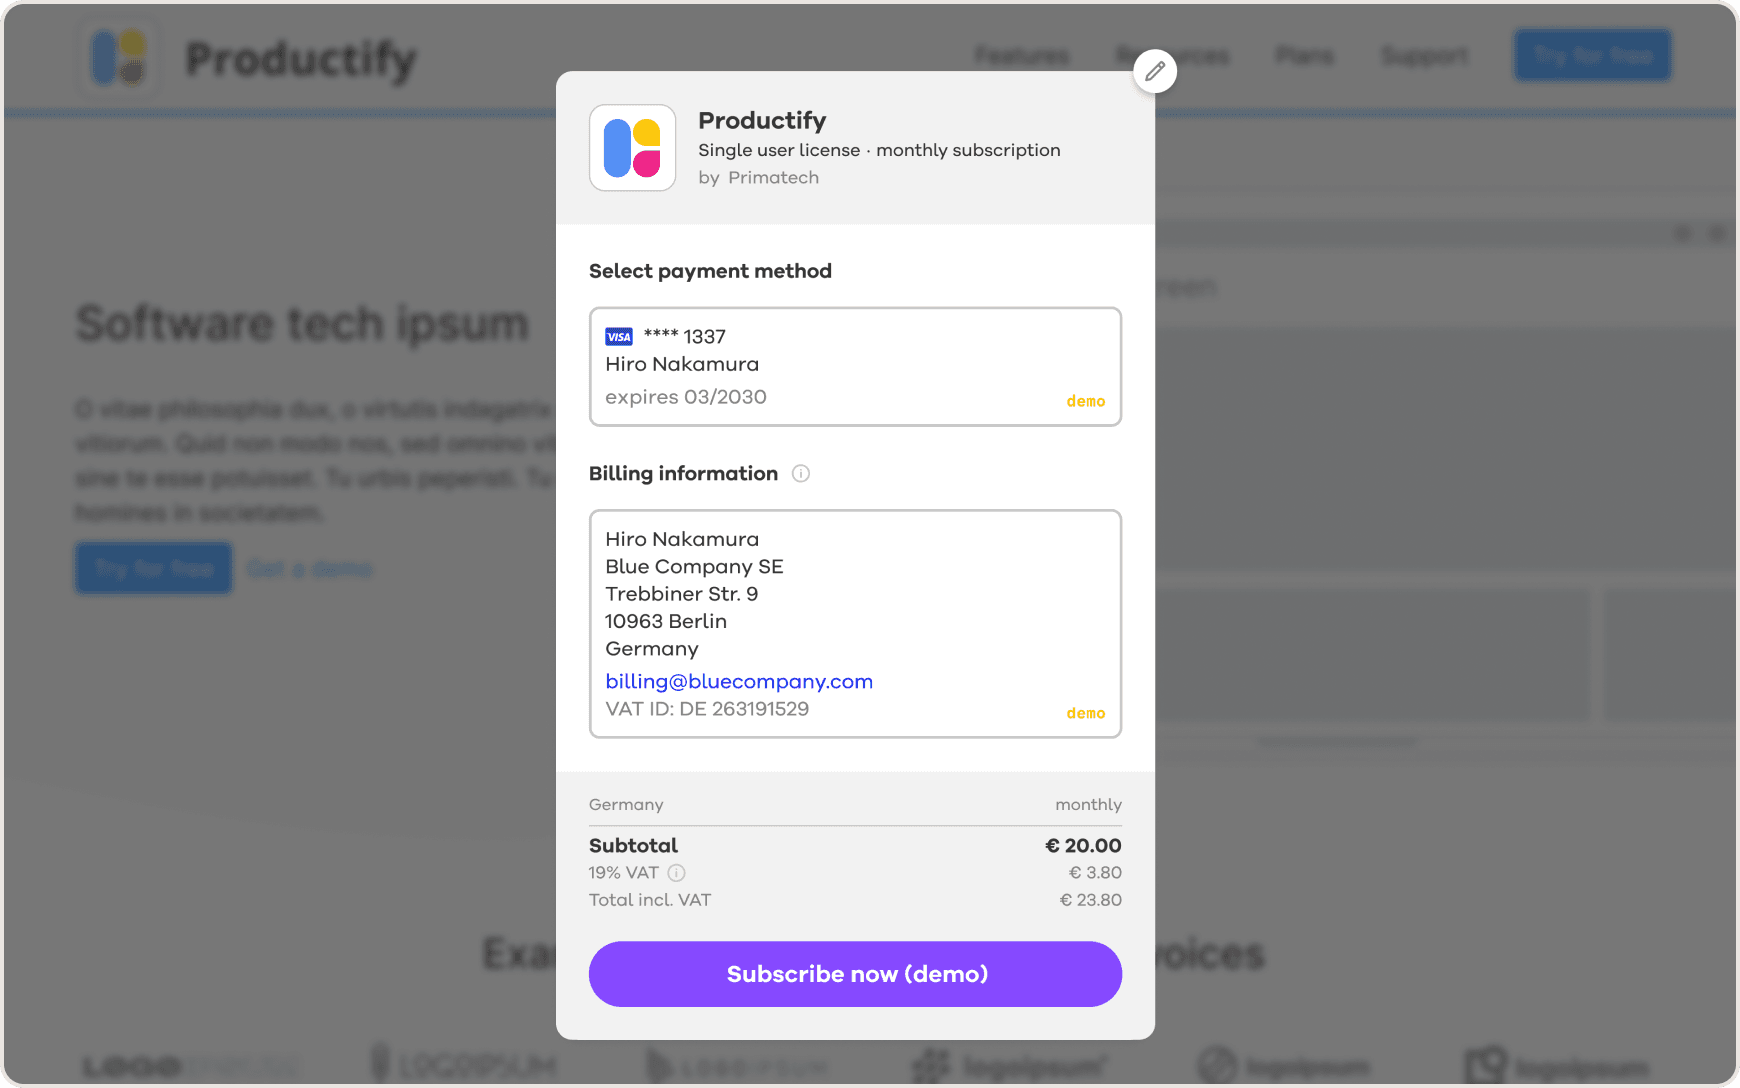Image resolution: width=1740 pixels, height=1088 pixels.
Task: Select the Visa ending 1337 payment method
Action: click(x=855, y=367)
